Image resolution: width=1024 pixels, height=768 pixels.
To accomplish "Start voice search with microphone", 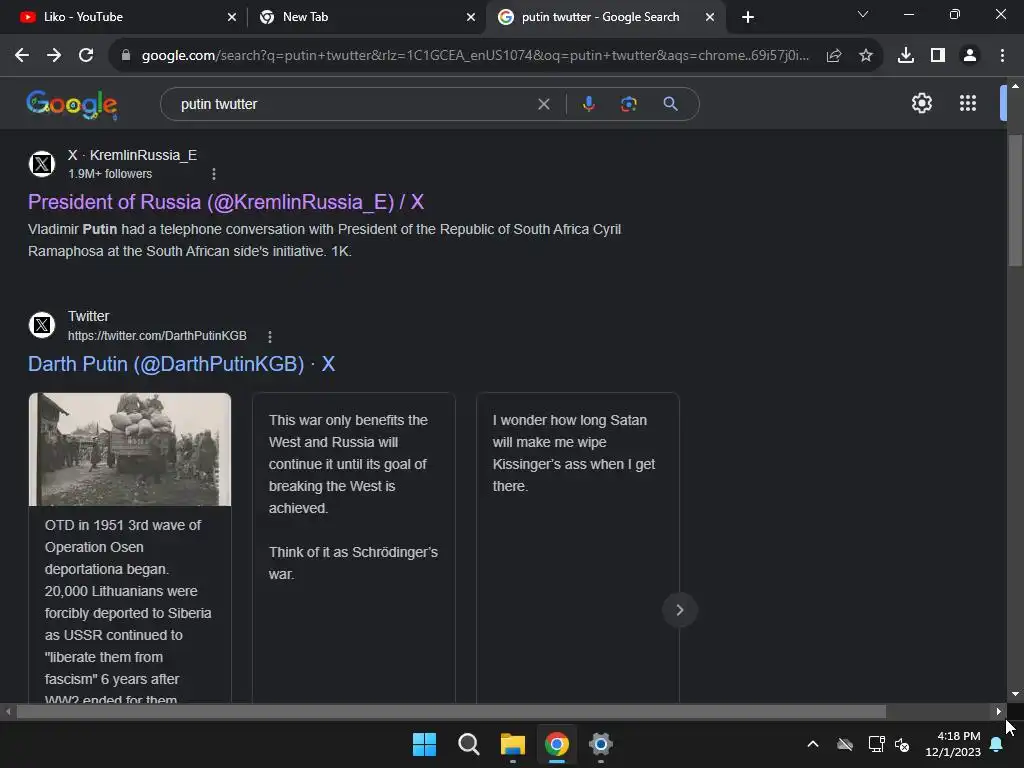I will 588,104.
